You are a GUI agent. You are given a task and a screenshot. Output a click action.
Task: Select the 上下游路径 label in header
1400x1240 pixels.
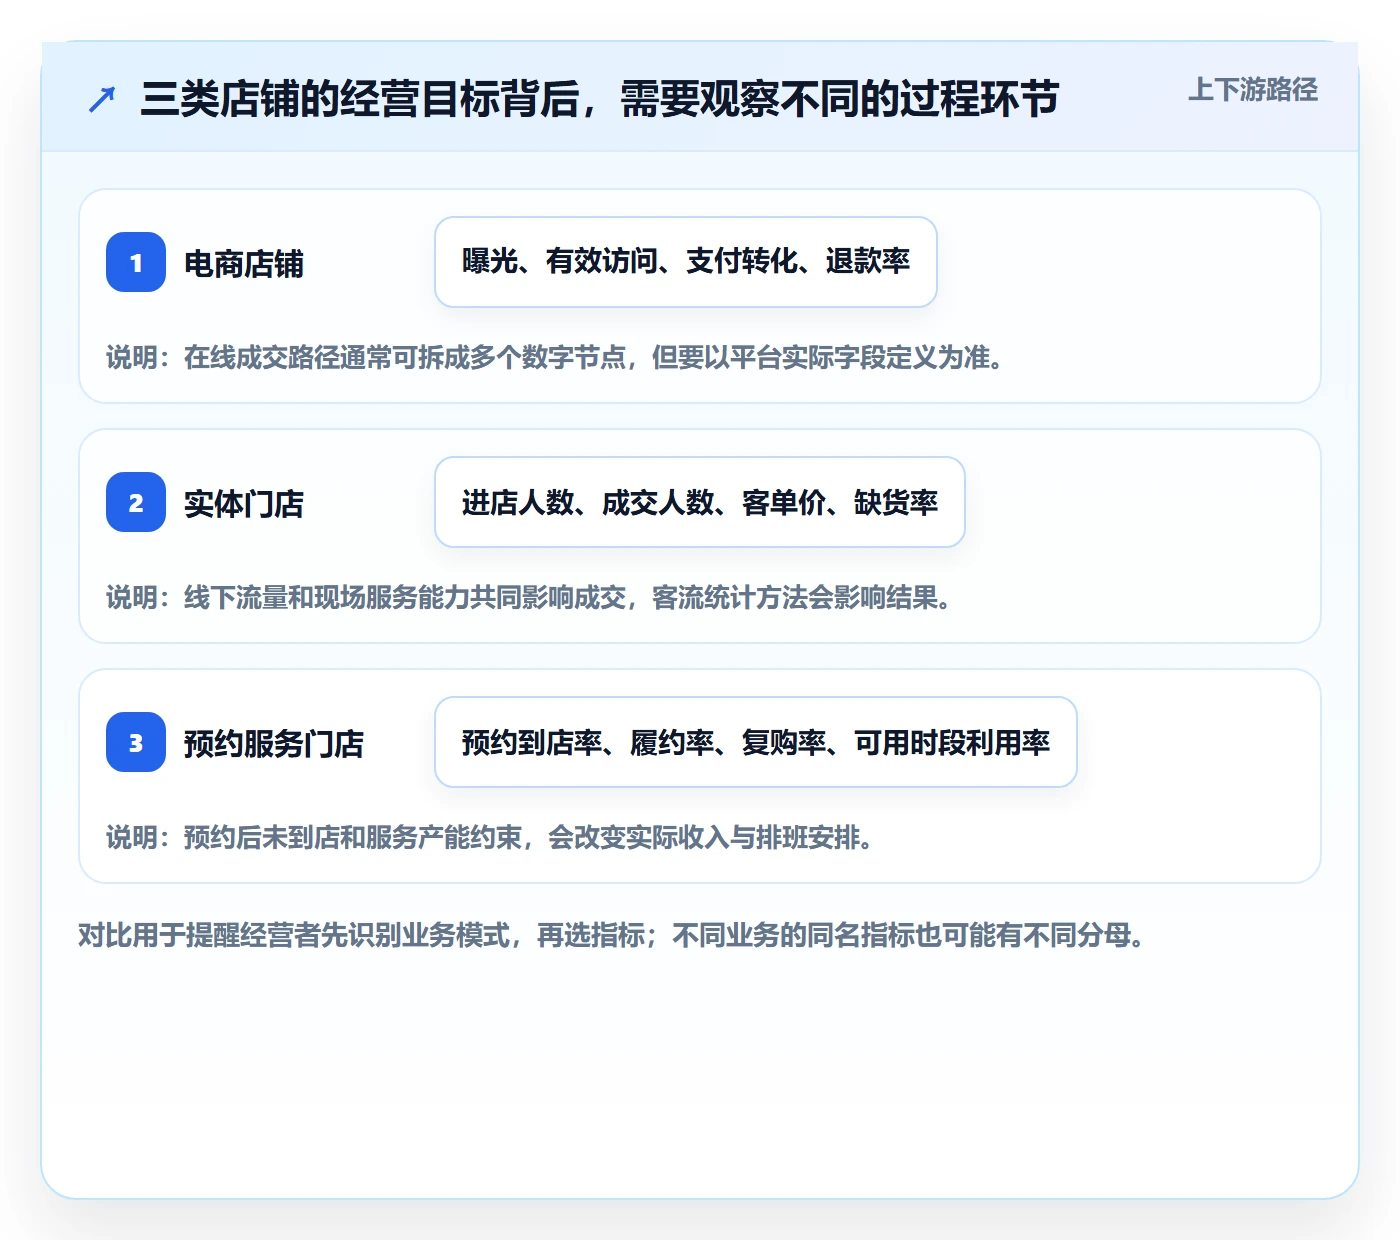click(x=1253, y=90)
